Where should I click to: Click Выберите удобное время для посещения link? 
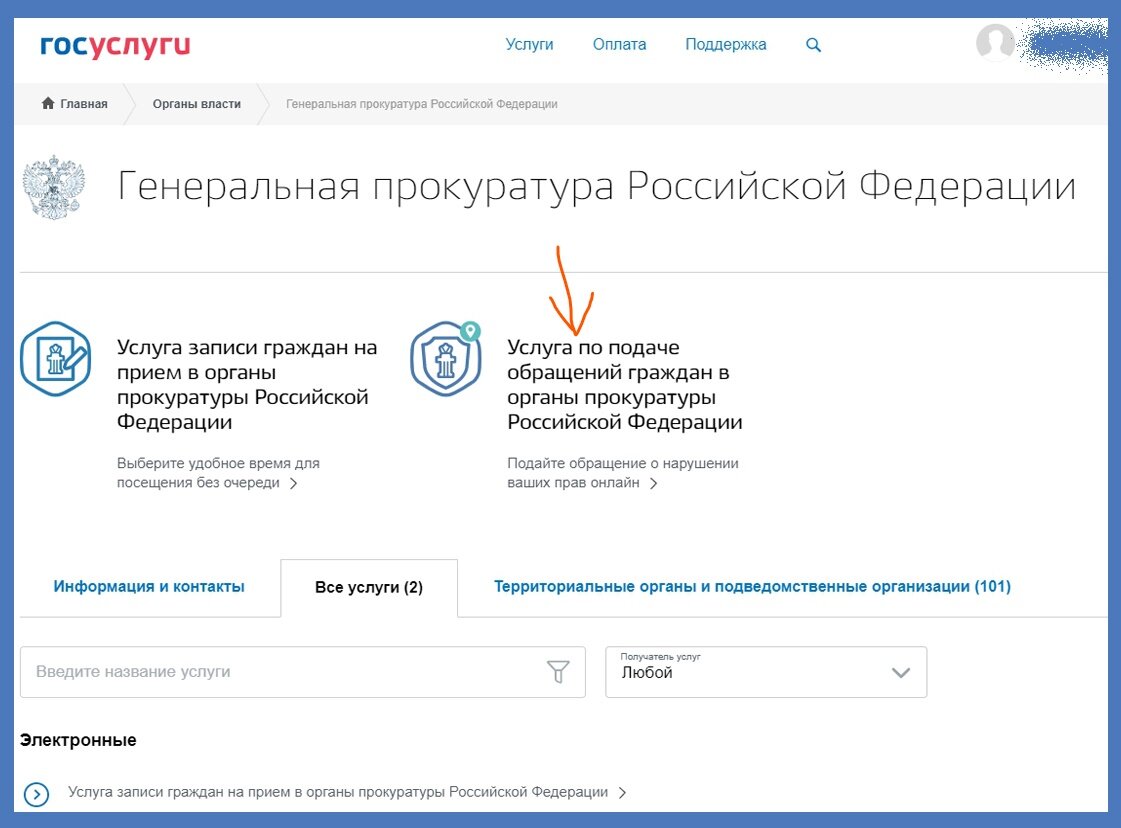(218, 473)
